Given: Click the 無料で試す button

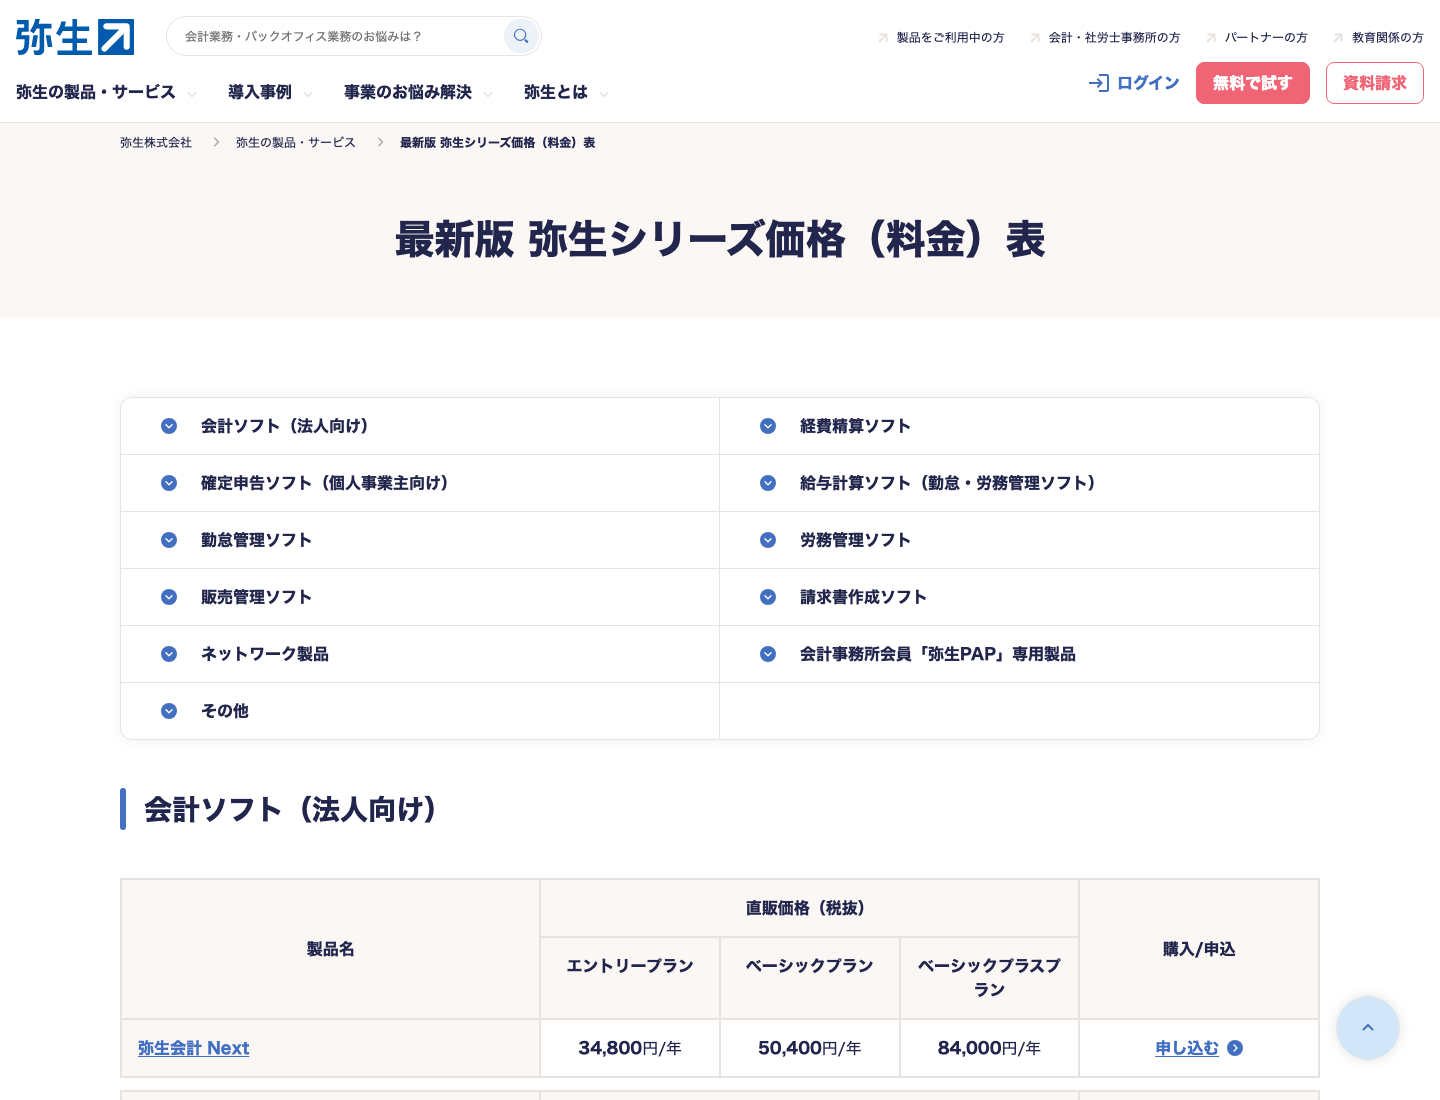Looking at the screenshot, I should click(1253, 83).
